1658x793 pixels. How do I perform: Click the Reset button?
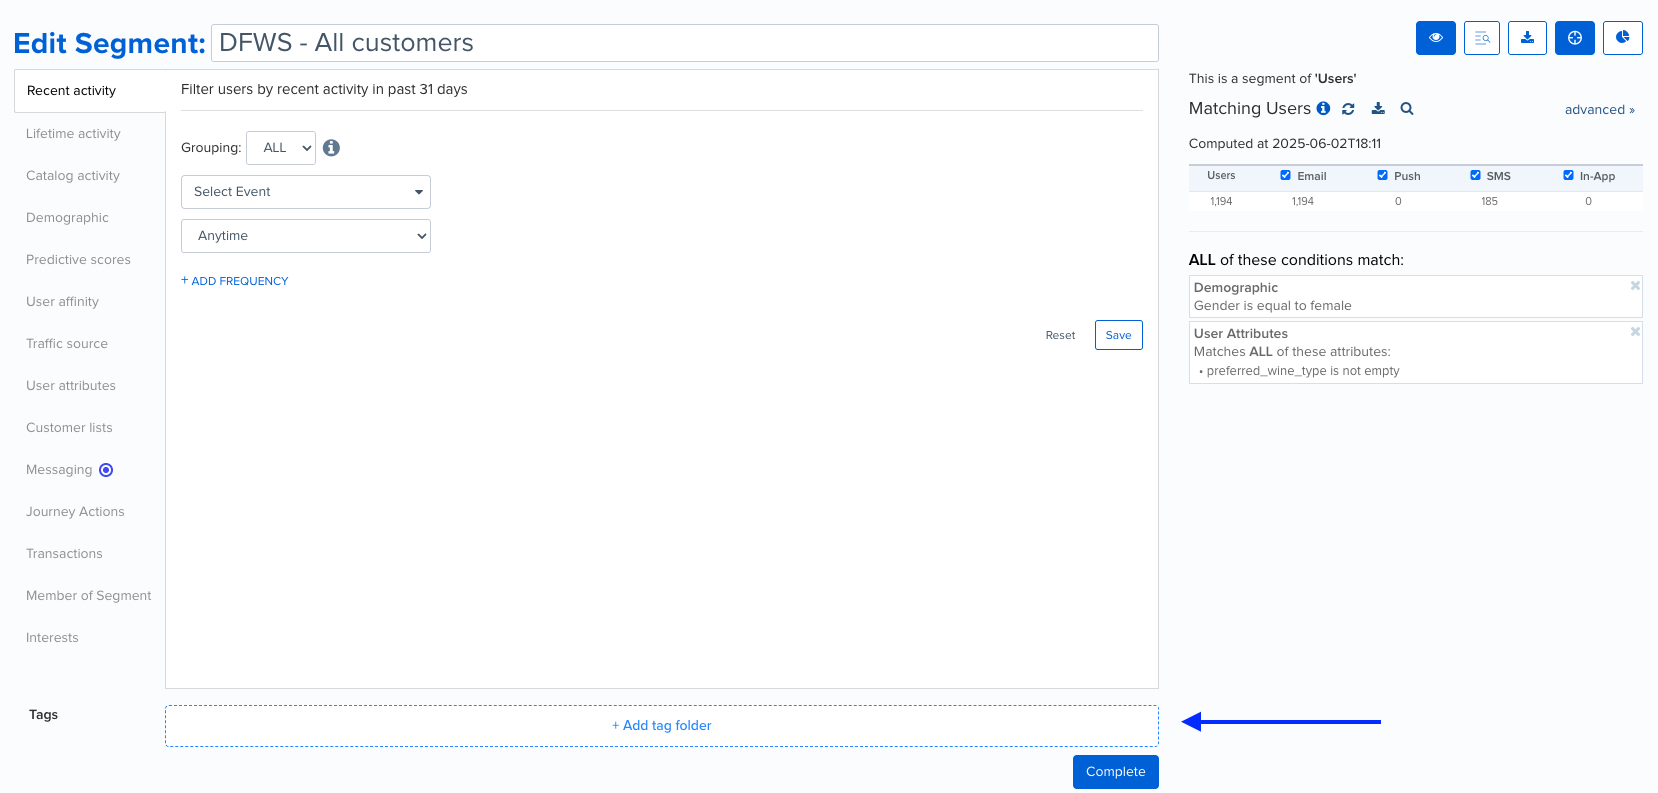1060,335
